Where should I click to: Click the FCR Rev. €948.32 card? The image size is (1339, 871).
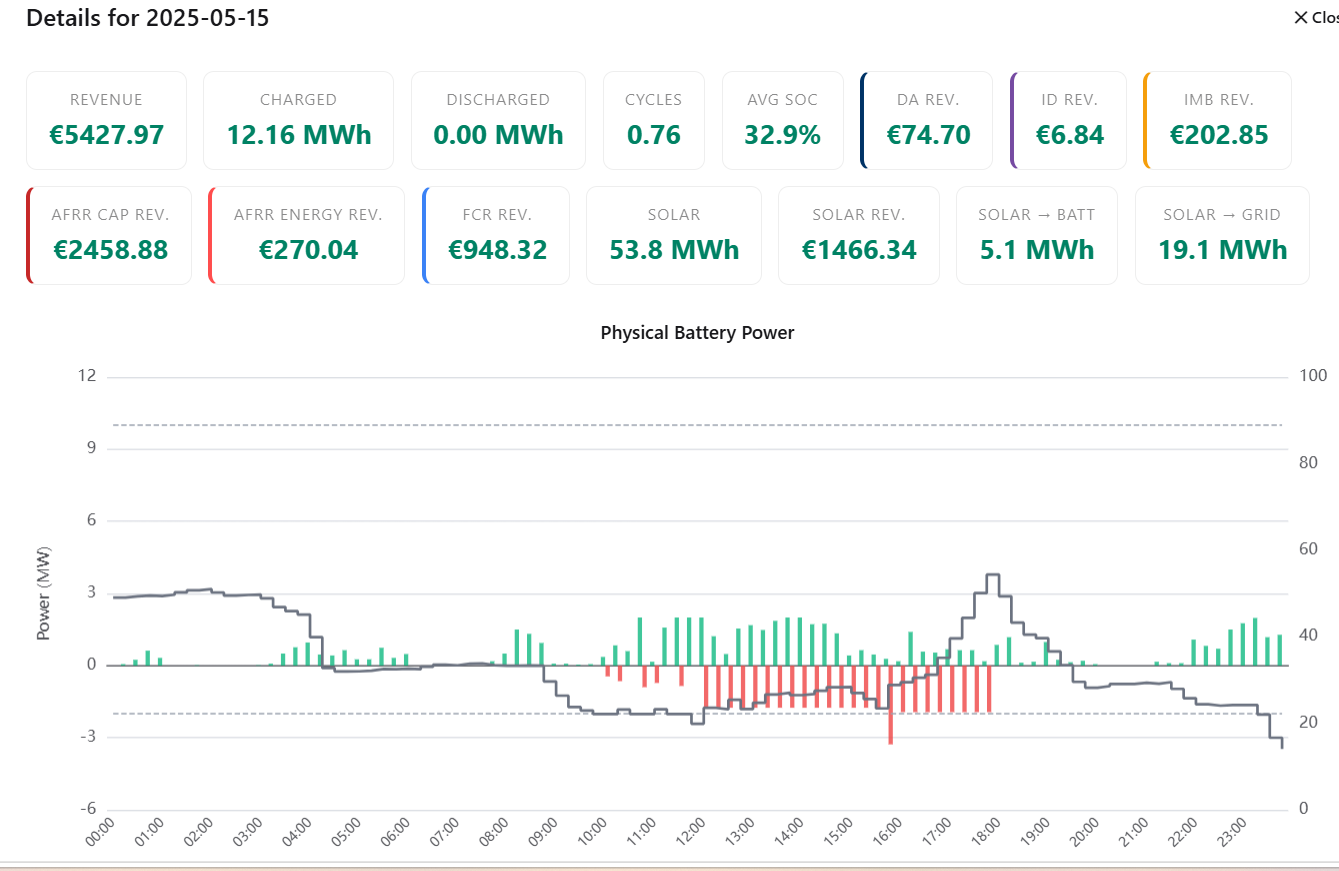point(497,235)
